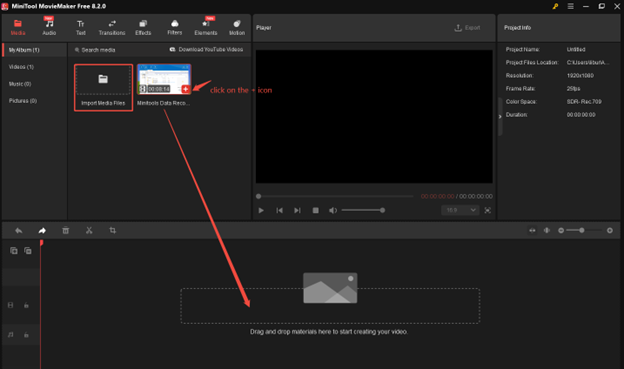The image size is (624, 369).
Task: Toggle the video track lock
Action: (x=26, y=305)
